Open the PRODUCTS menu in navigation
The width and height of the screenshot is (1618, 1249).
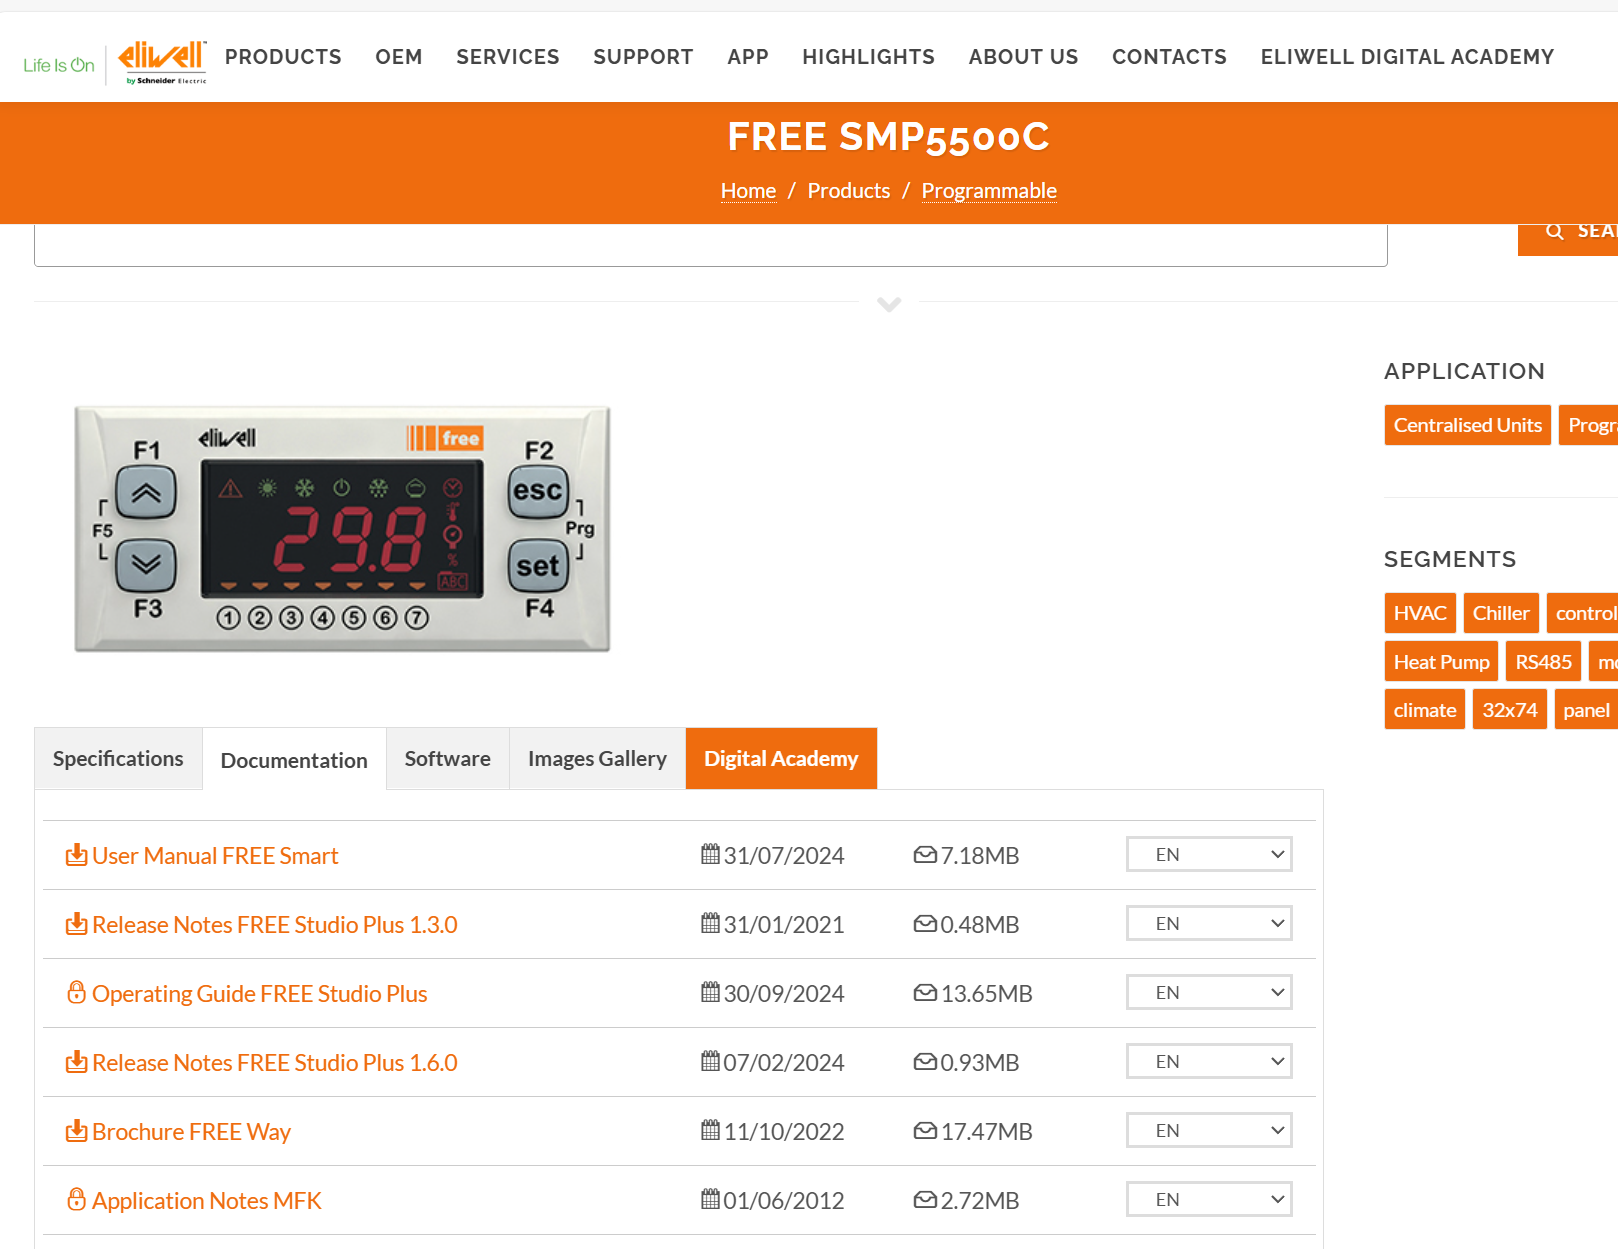tap(283, 57)
